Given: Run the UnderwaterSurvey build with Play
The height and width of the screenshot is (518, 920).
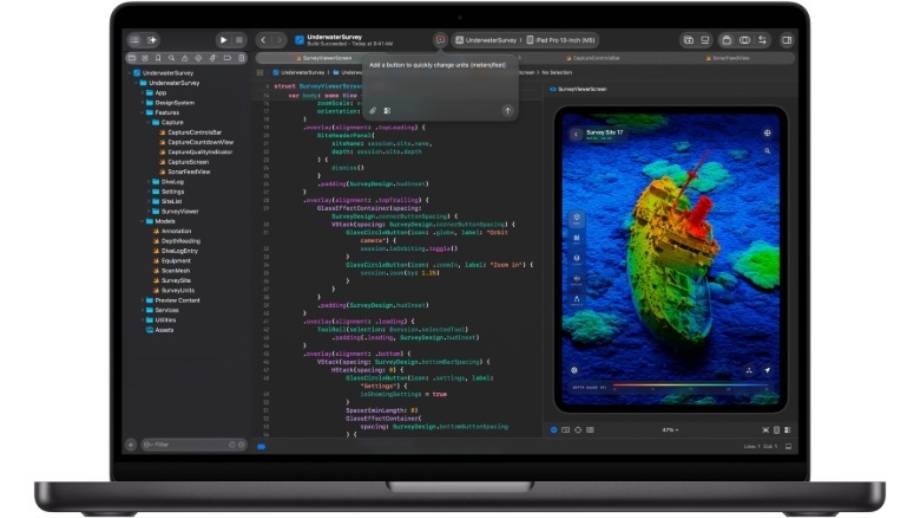Looking at the screenshot, I should (x=223, y=40).
